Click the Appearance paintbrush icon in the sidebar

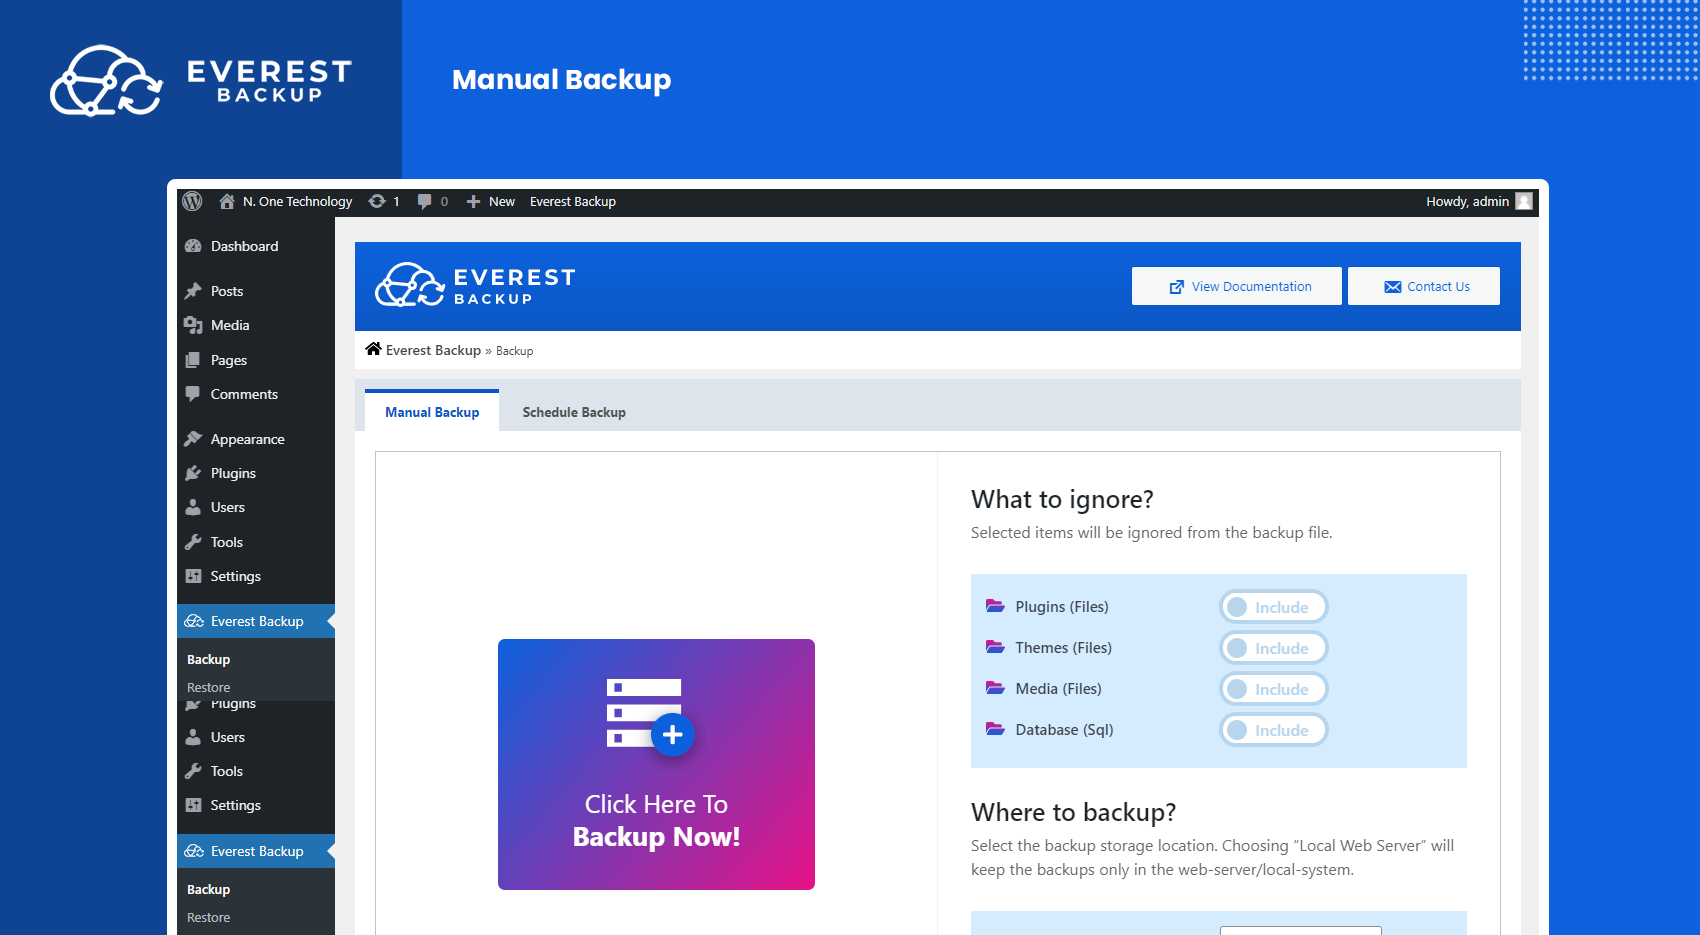click(193, 439)
